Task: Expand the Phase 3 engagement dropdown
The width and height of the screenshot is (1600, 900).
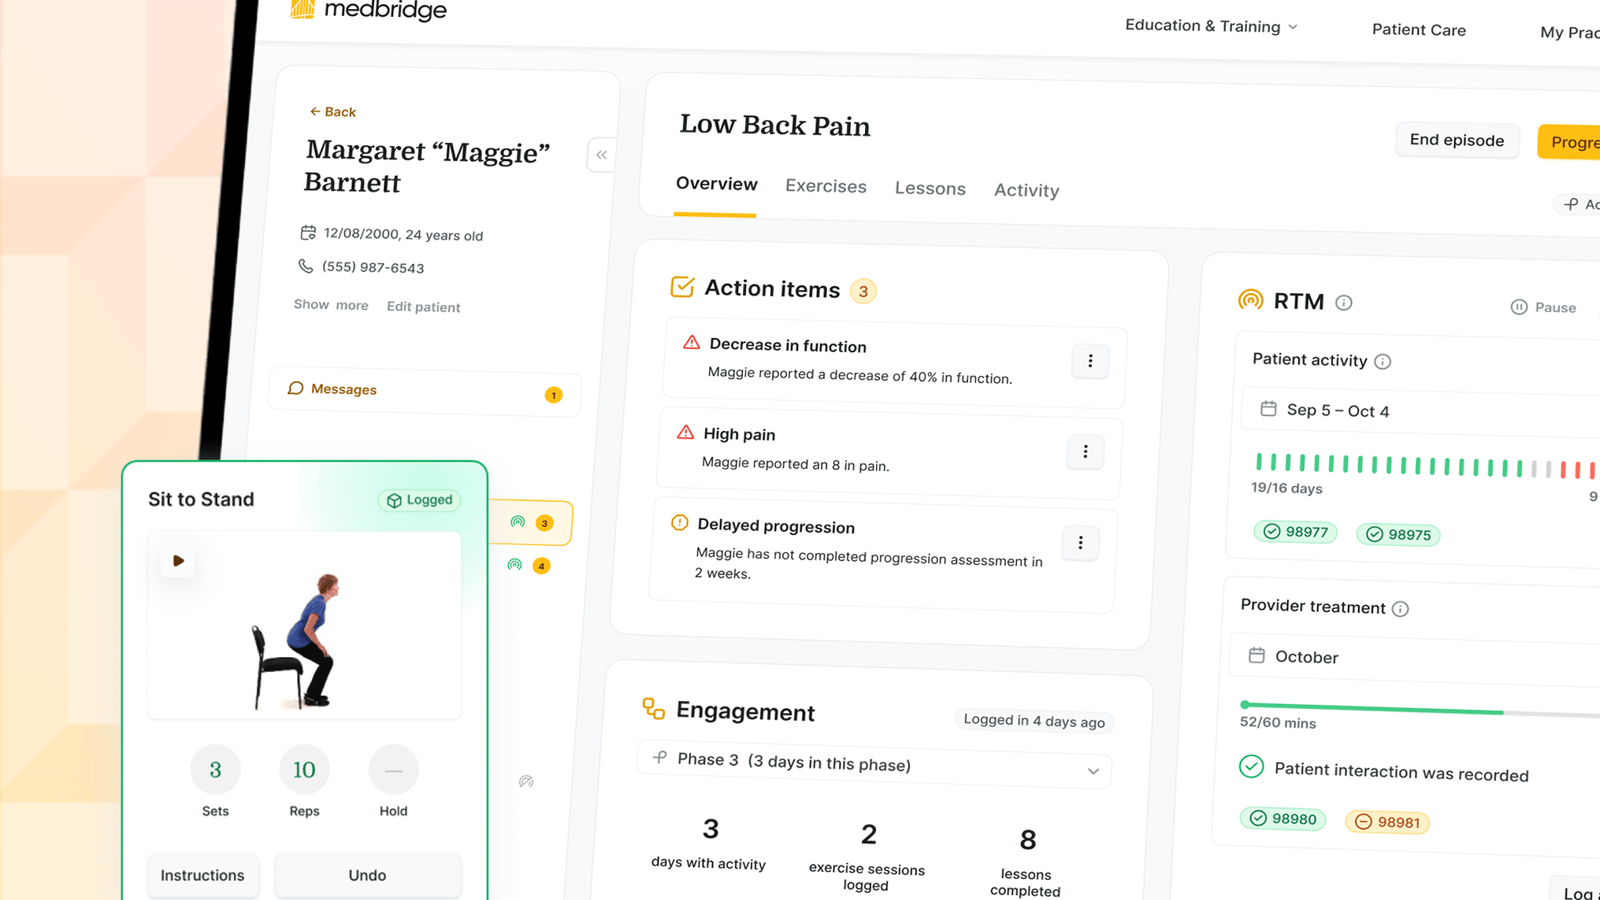Action: 1092,770
